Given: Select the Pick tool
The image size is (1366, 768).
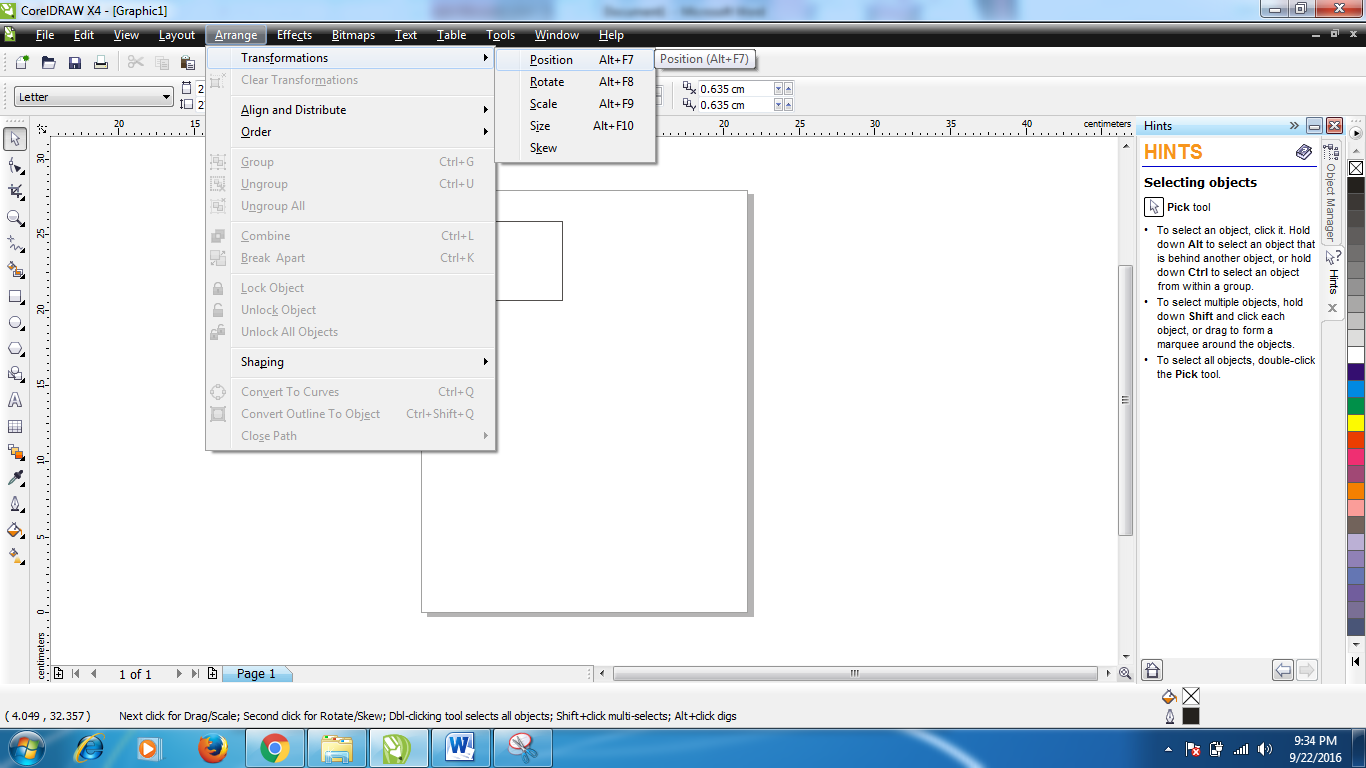Looking at the screenshot, I should pyautogui.click(x=14, y=139).
